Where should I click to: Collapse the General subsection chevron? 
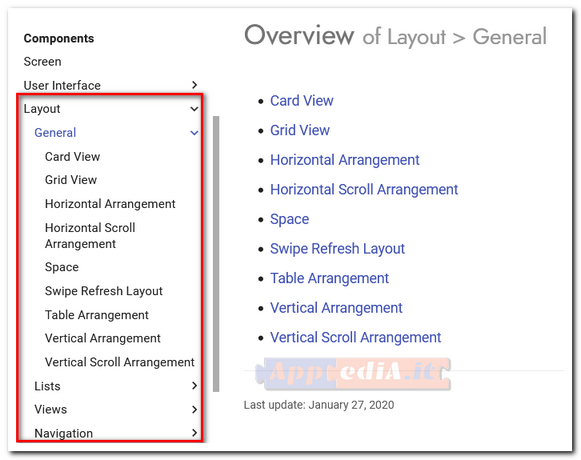pyautogui.click(x=194, y=133)
